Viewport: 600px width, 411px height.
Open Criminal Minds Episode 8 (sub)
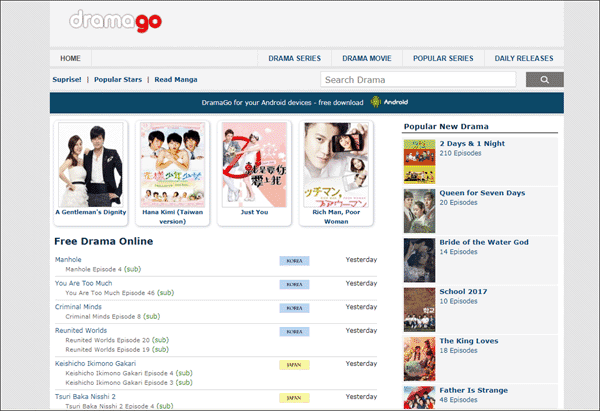tap(113, 317)
